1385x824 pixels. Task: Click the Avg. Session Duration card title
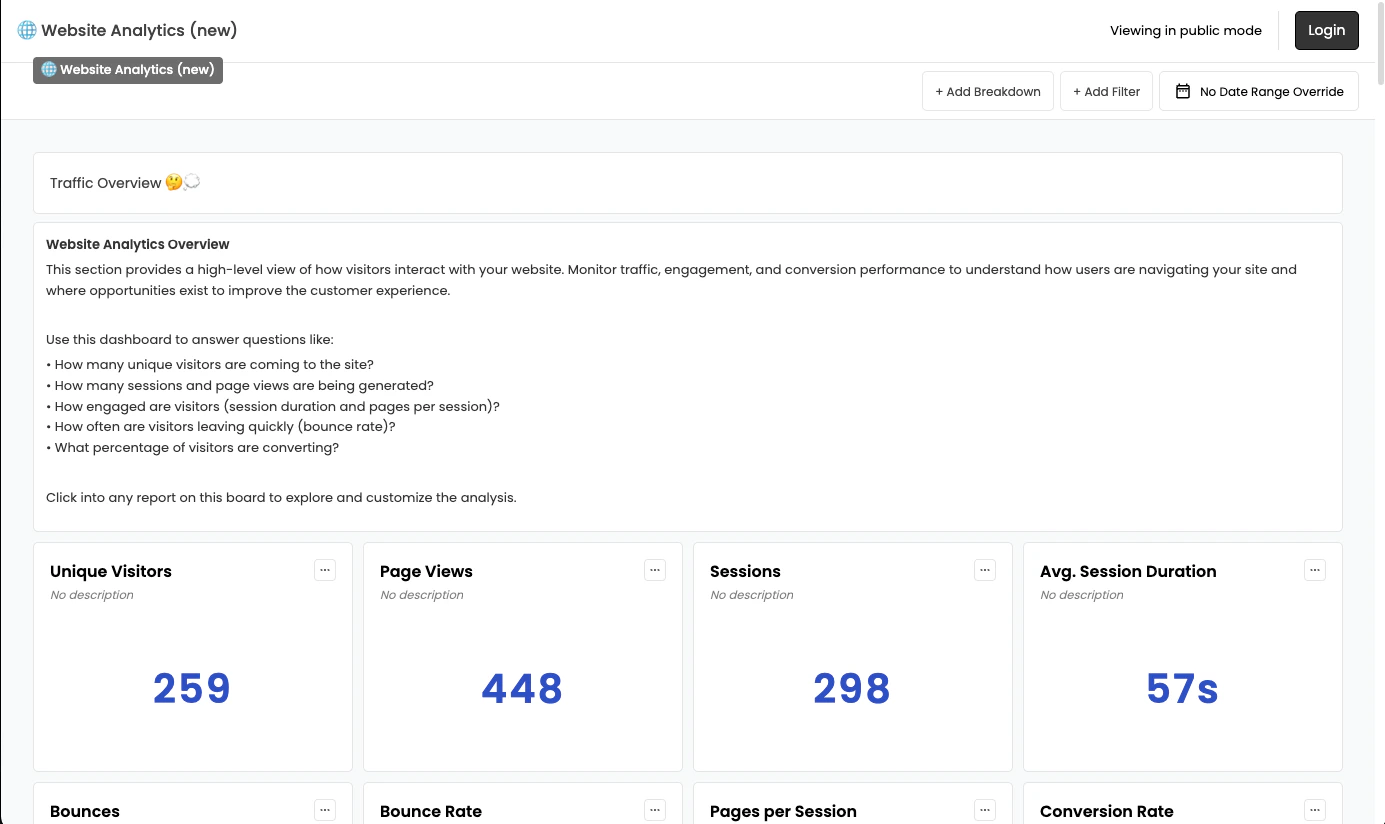[x=1128, y=571]
